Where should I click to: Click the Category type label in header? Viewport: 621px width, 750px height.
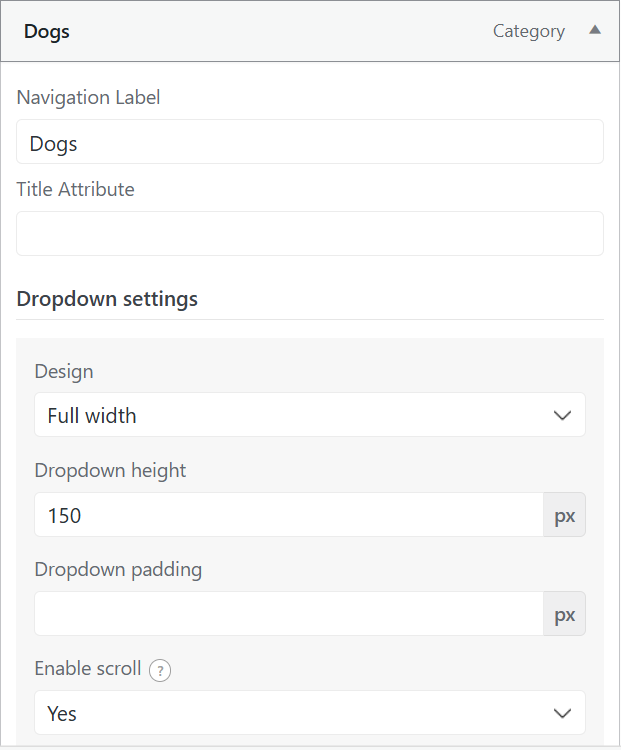[529, 32]
